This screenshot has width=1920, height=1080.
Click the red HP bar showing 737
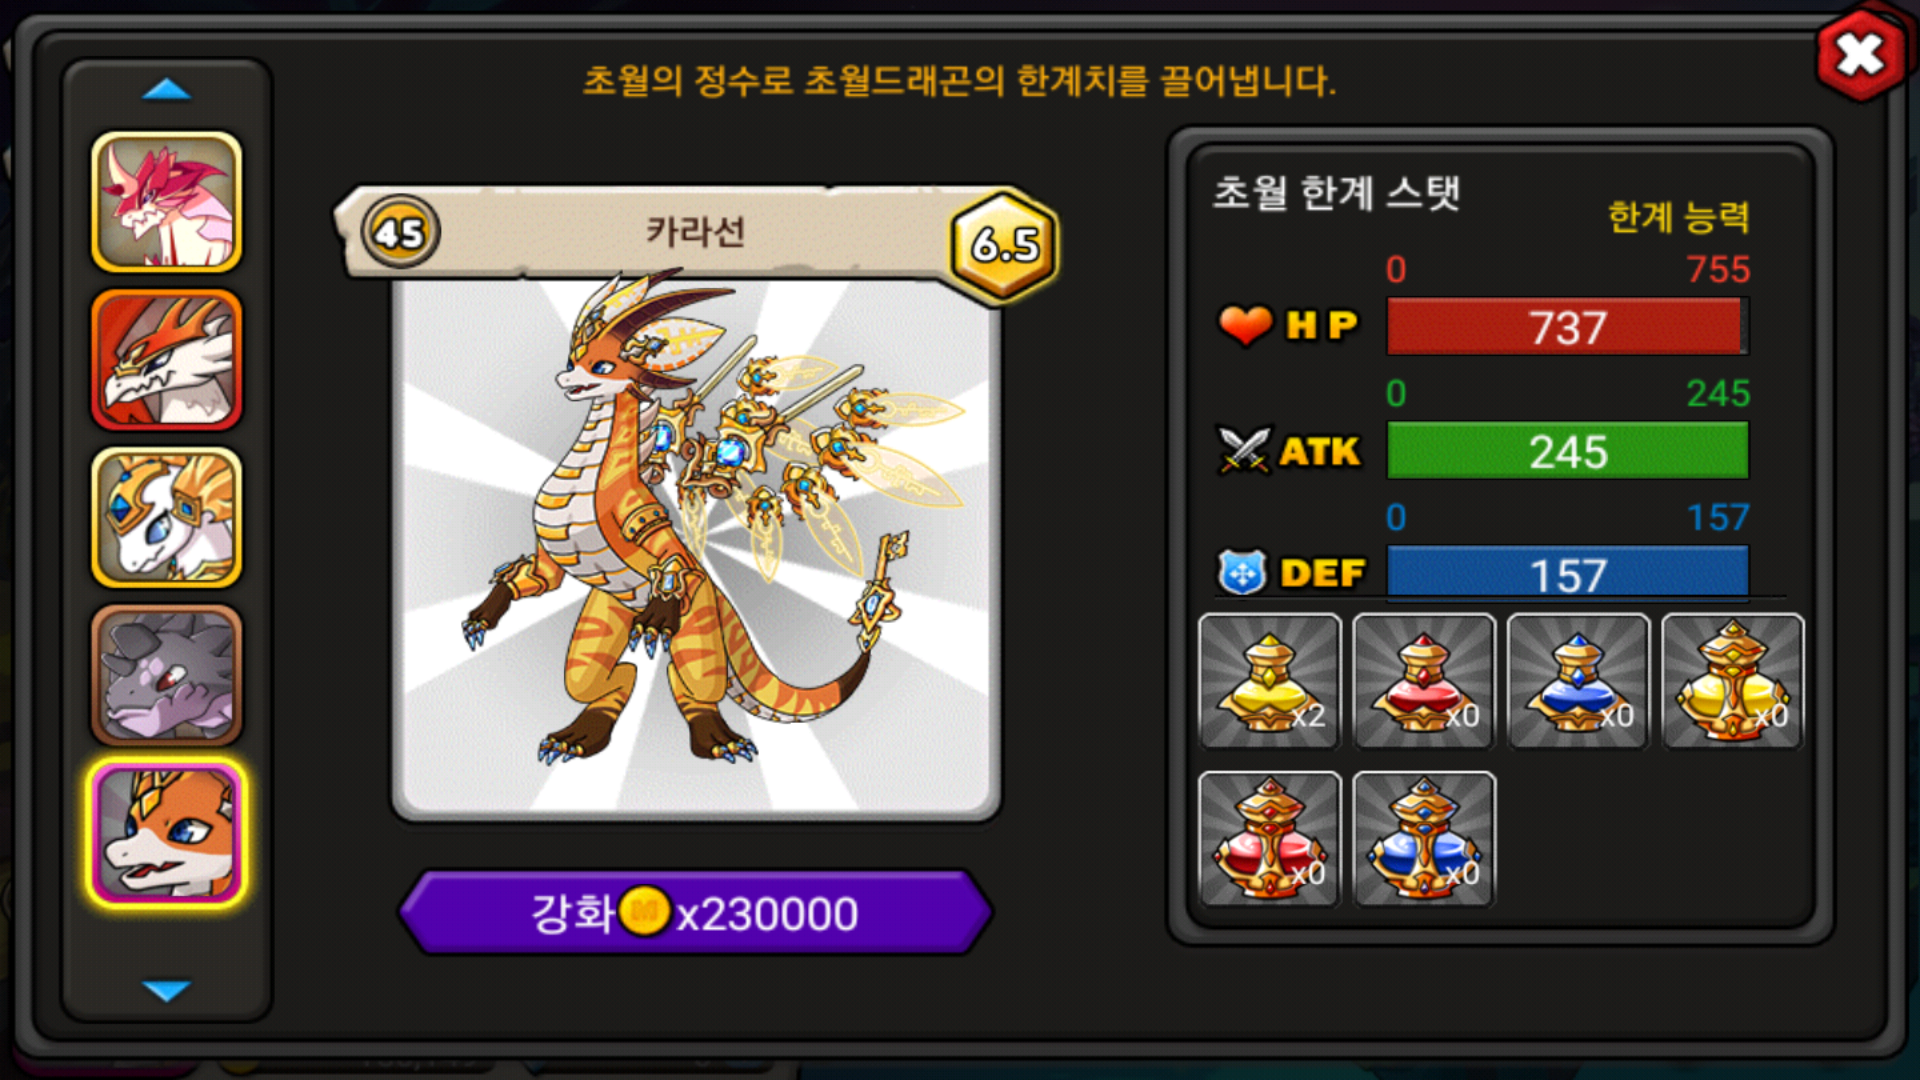click(x=1567, y=326)
